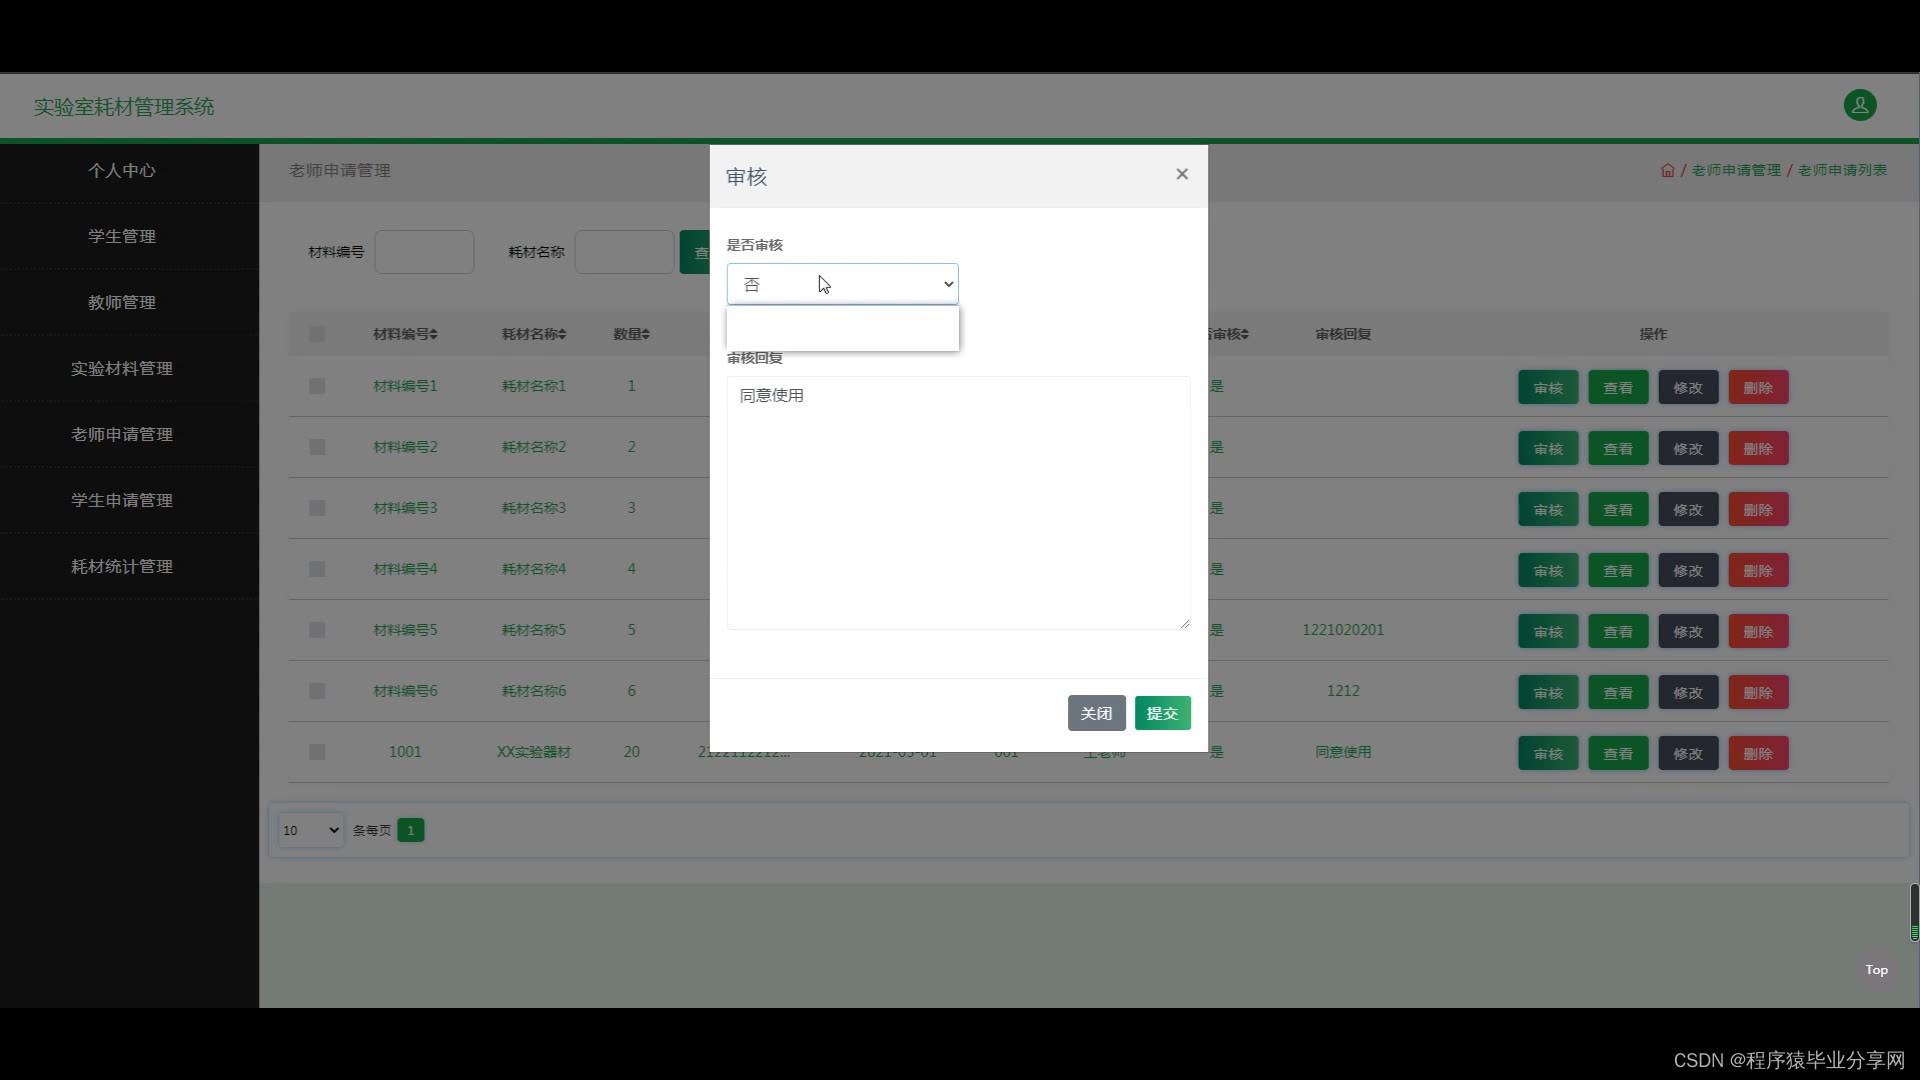Viewport: 1920px width, 1080px height.
Task: Click the Top scroll button
Action: (x=1876, y=969)
